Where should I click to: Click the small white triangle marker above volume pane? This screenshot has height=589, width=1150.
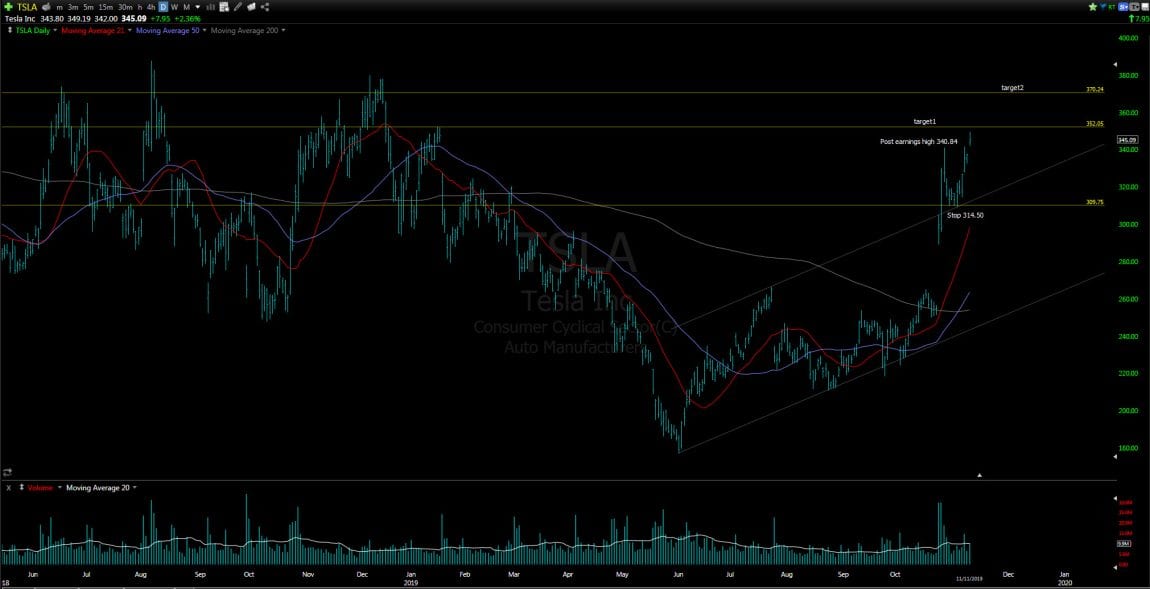(x=980, y=475)
